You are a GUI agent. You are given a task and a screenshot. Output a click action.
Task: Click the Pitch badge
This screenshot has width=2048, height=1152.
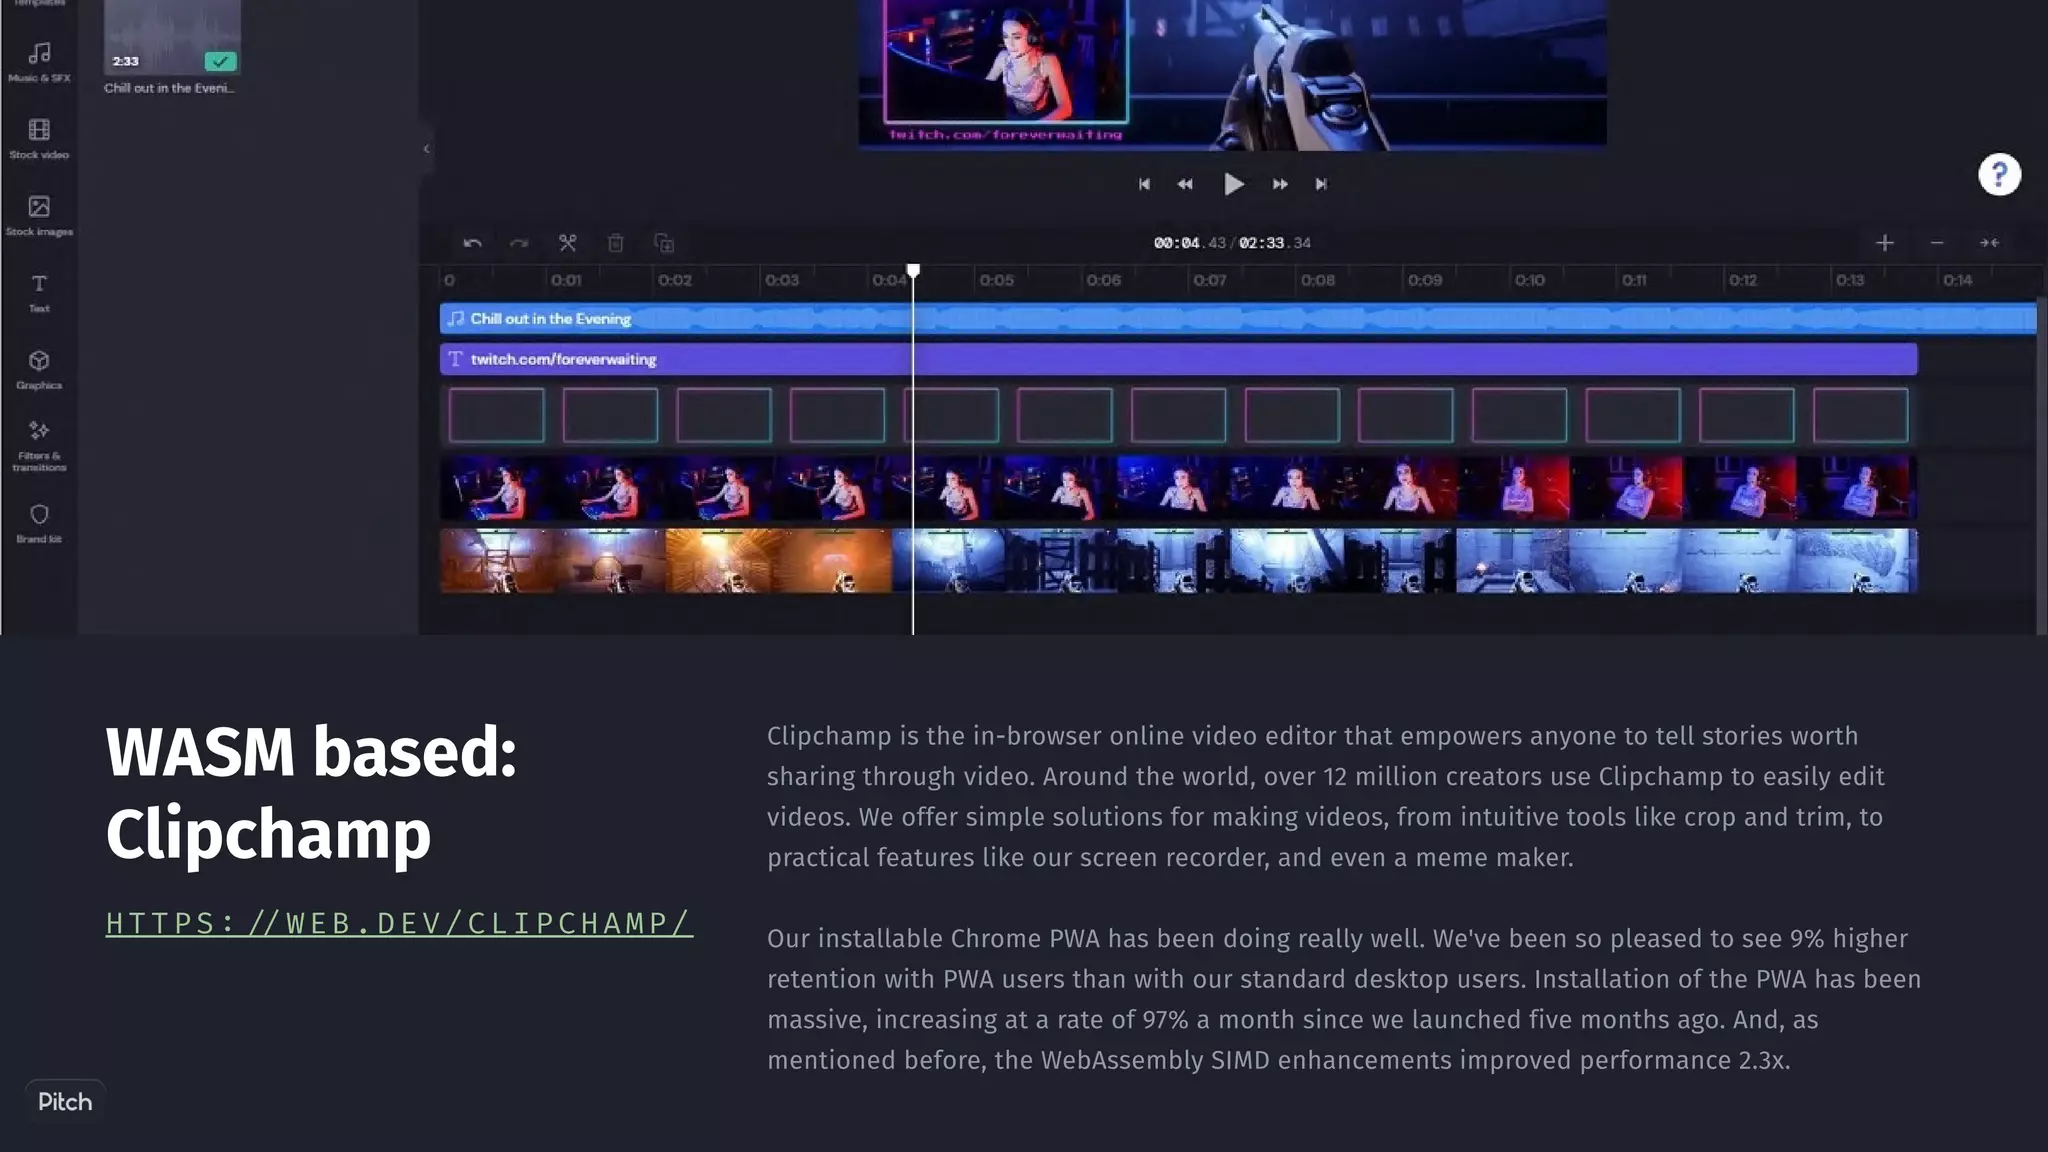[65, 1102]
